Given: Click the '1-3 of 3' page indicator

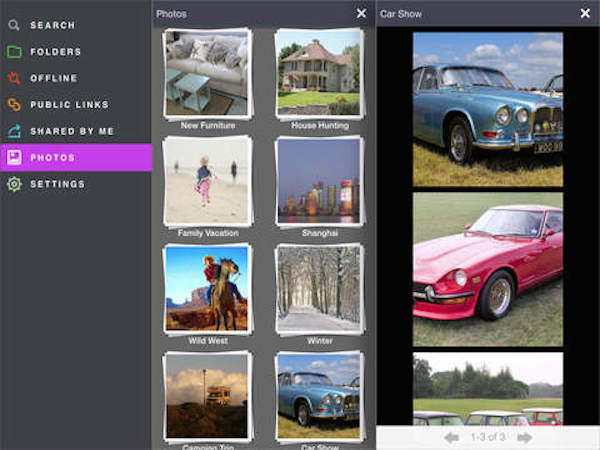Looking at the screenshot, I should click(488, 437).
